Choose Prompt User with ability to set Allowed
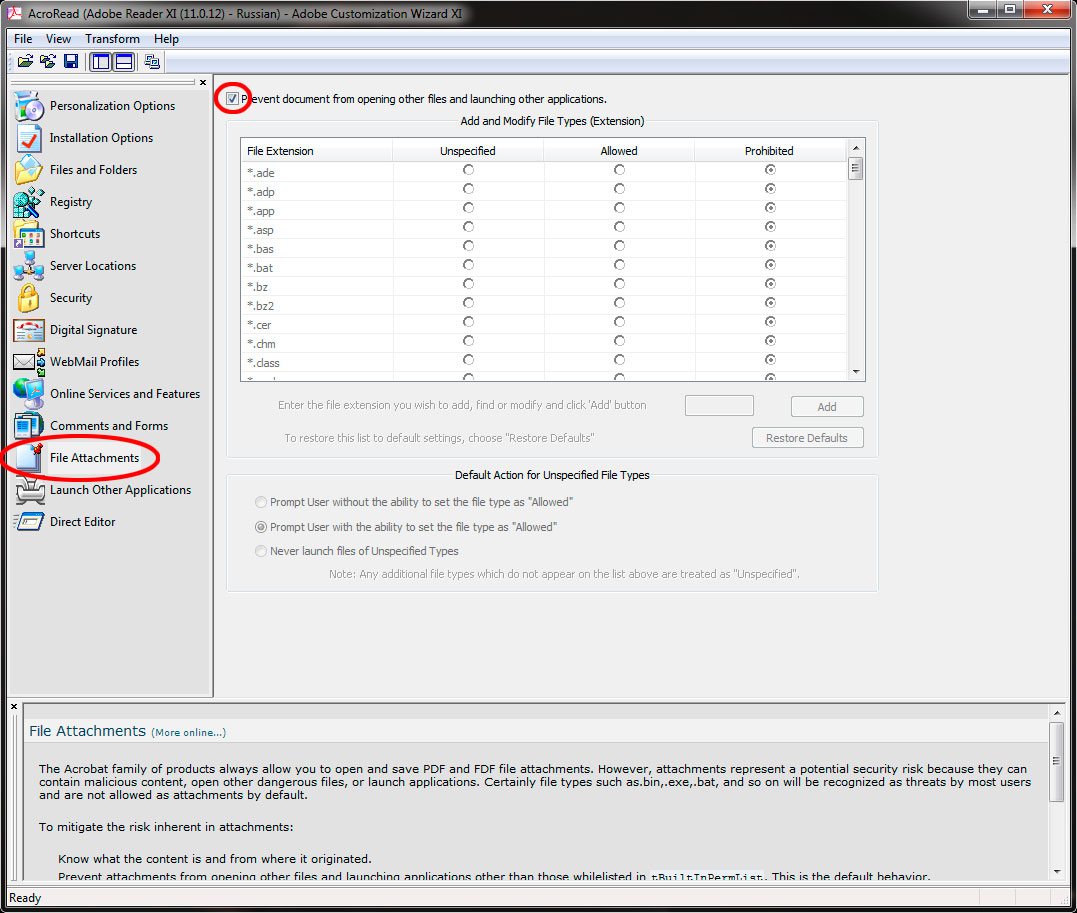1077x913 pixels. pos(260,527)
